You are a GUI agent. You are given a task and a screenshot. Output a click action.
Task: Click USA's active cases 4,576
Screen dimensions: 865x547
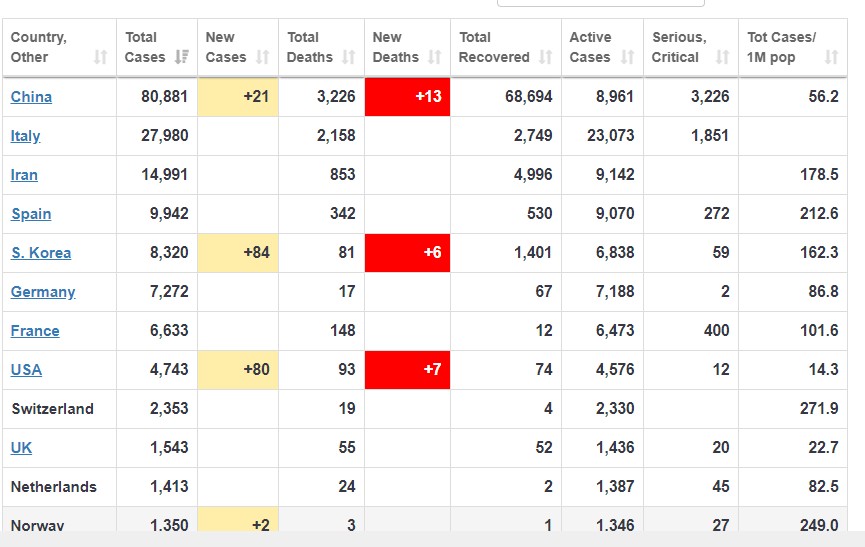pyautogui.click(x=615, y=370)
